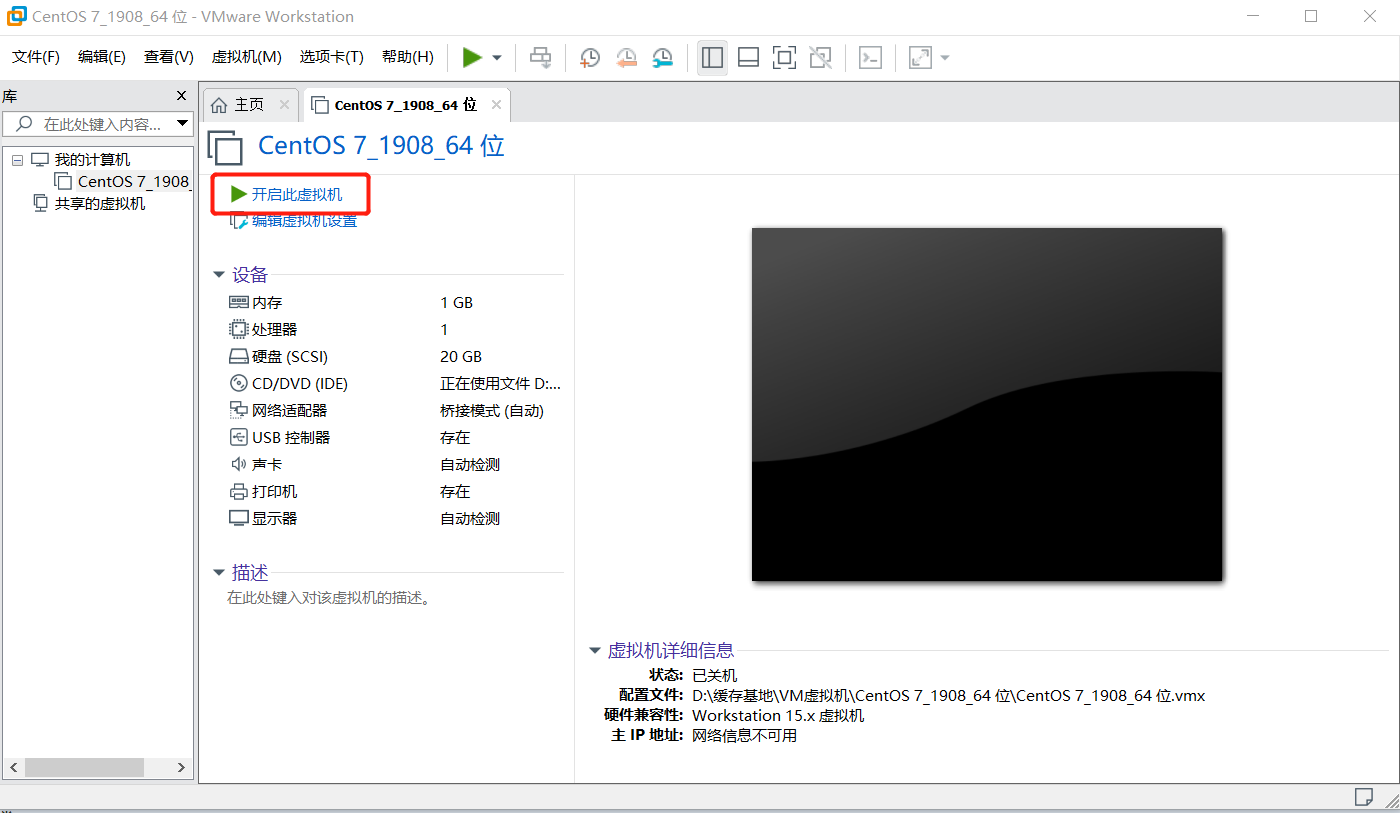Open the 查看(V) menu
This screenshot has height=813, width=1400.
point(169,57)
